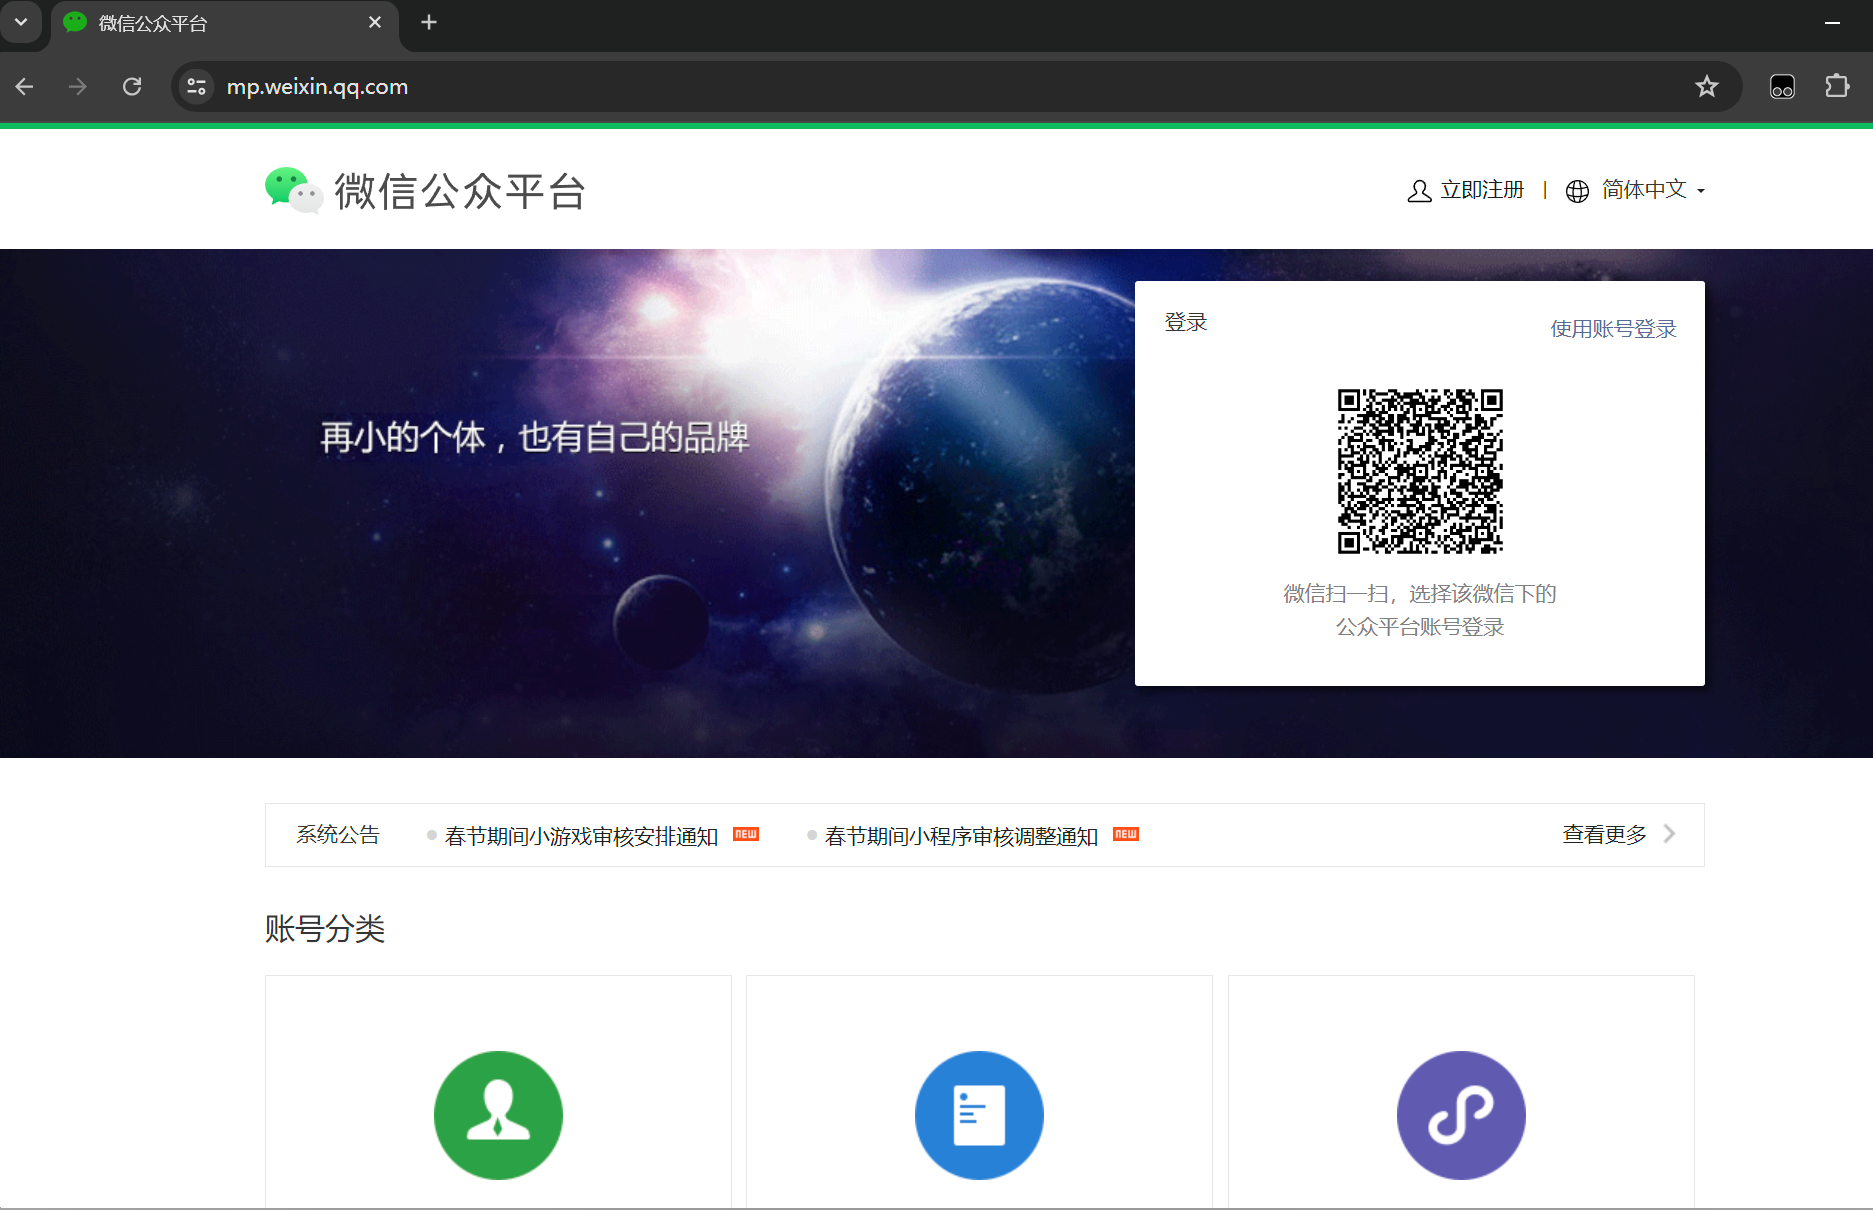This screenshot has height=1210, width=1873.
Task: Click the 系统公告 label
Action: [338, 835]
